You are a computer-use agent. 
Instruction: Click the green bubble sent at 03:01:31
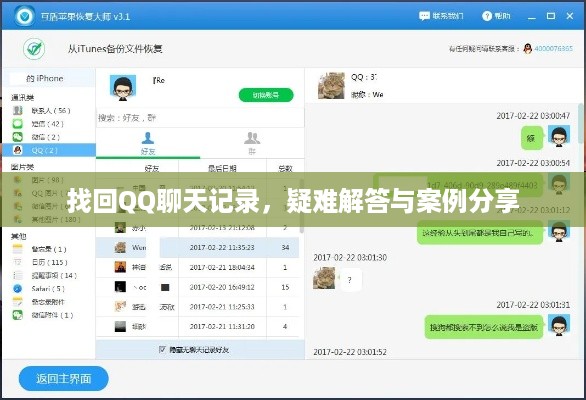coord(484,327)
